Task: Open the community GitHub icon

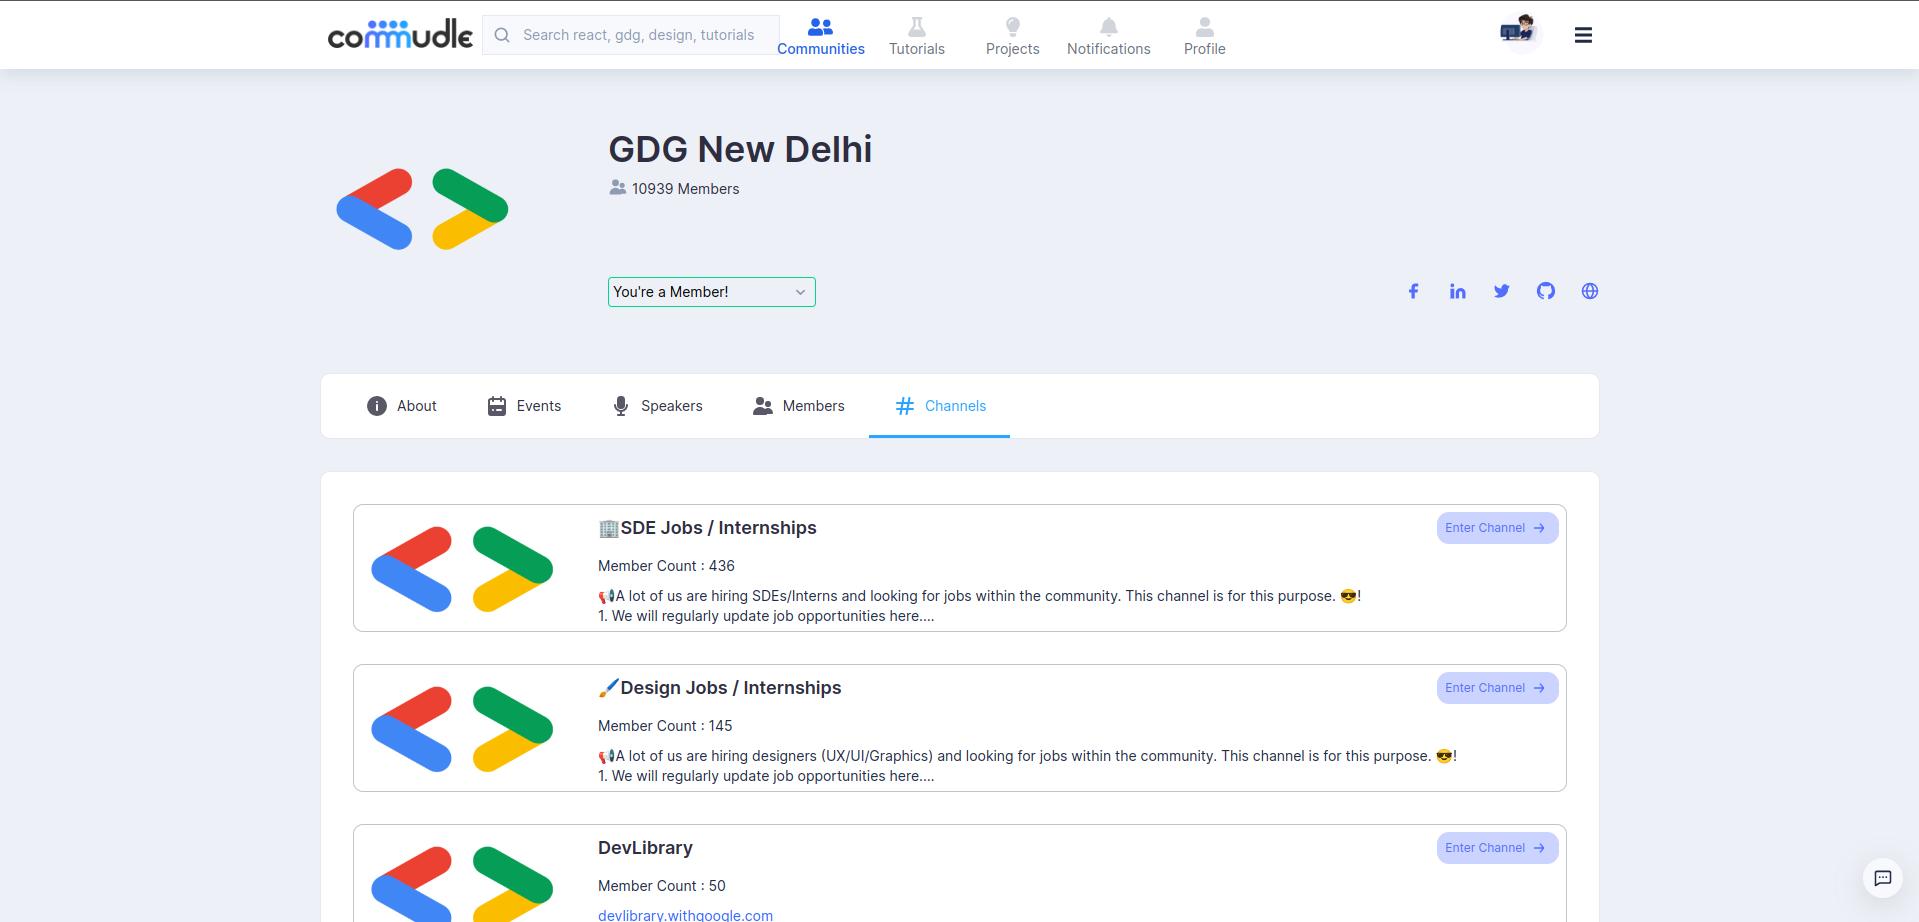Action: tap(1546, 291)
